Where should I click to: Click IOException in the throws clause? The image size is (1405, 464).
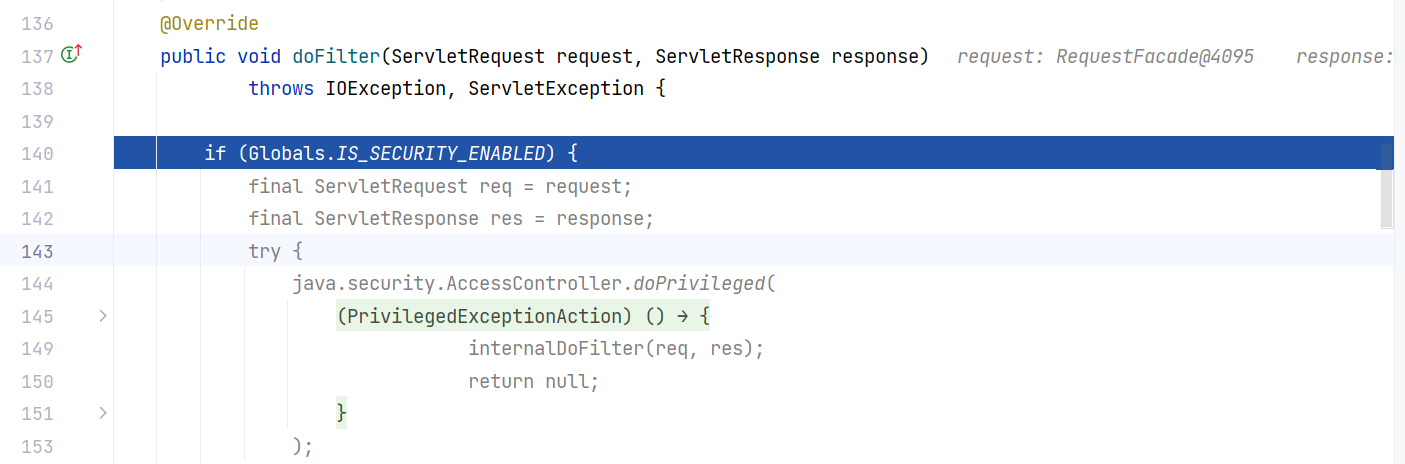pyautogui.click(x=386, y=89)
